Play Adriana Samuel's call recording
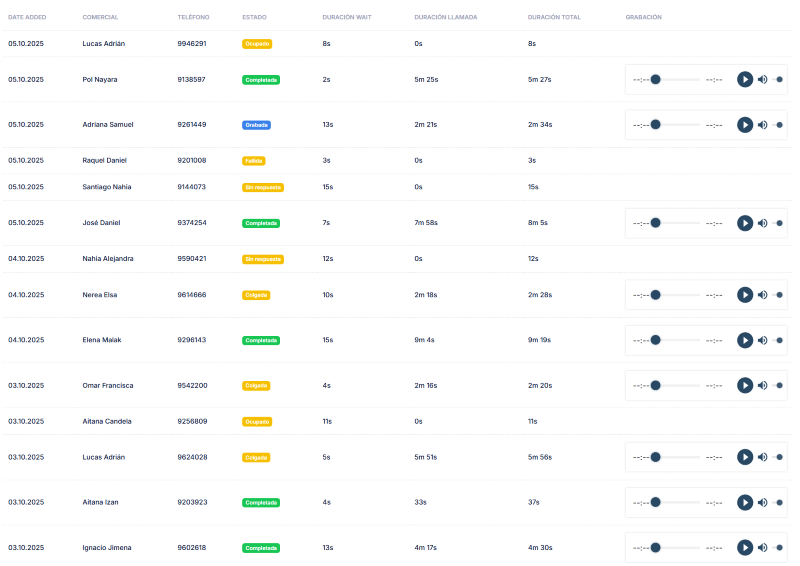This screenshot has width=800, height=566. [745, 125]
